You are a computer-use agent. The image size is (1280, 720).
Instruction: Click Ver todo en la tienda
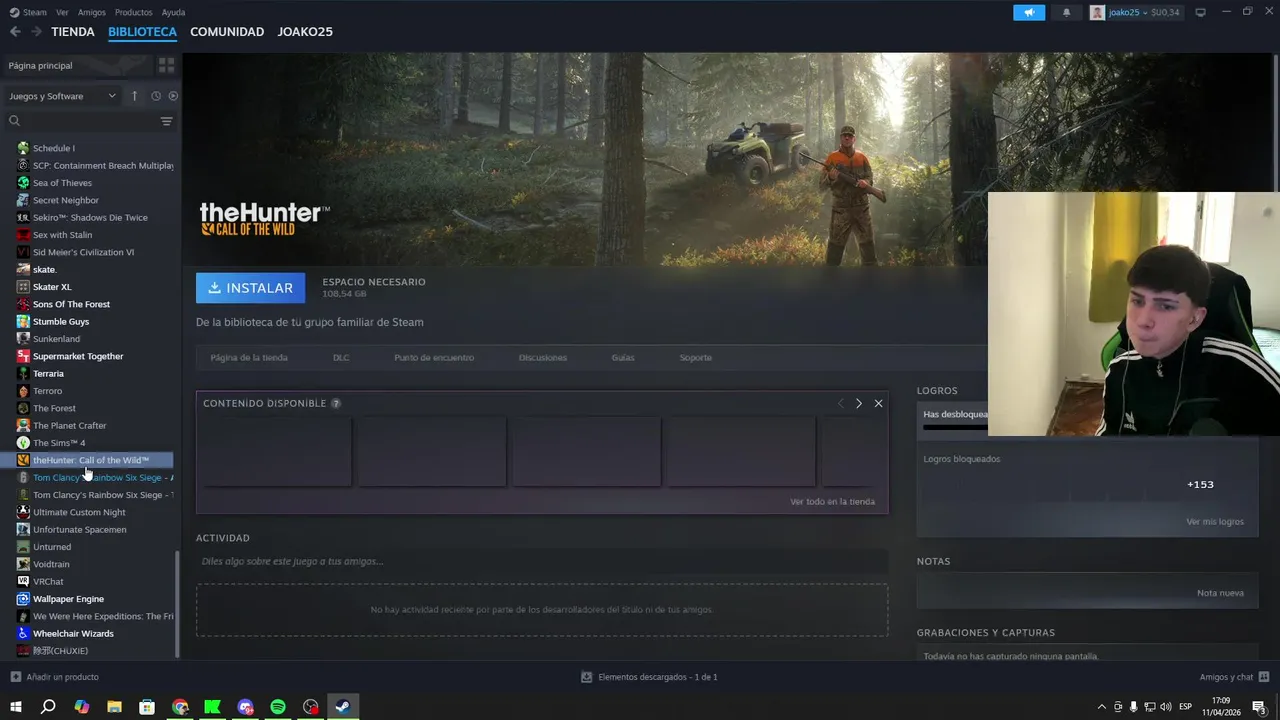(x=832, y=501)
